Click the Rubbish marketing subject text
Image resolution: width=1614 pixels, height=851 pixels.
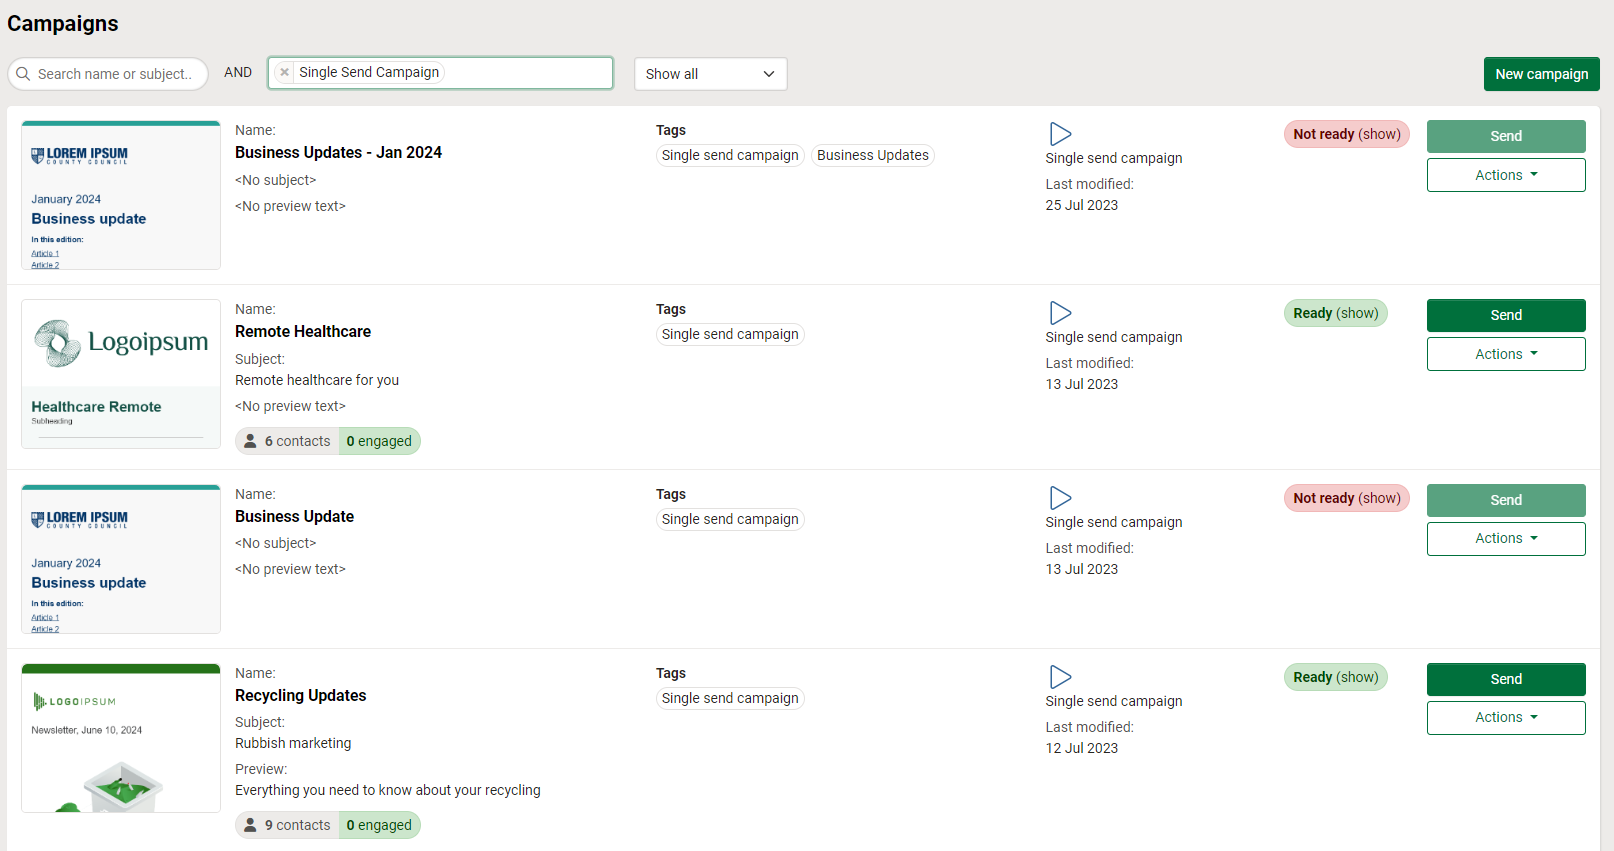(293, 743)
